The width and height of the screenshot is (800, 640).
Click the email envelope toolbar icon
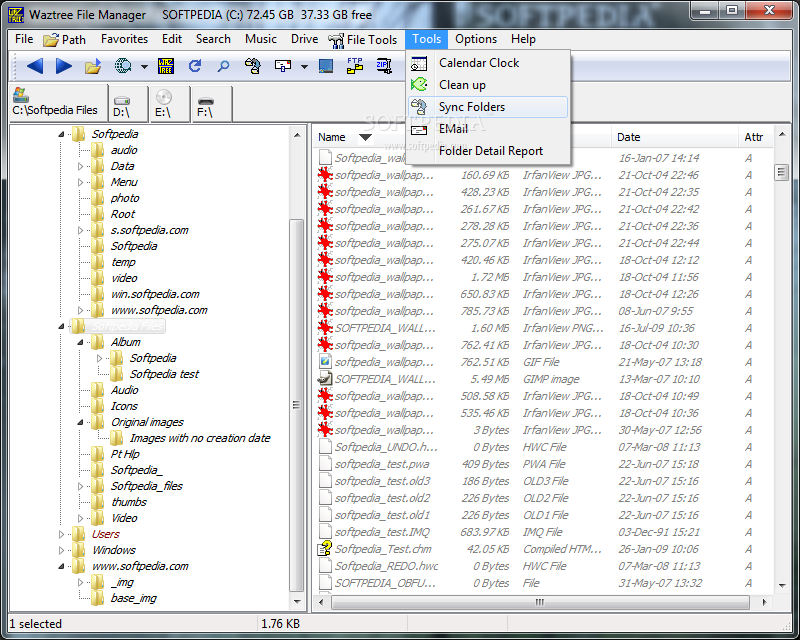(x=283, y=66)
